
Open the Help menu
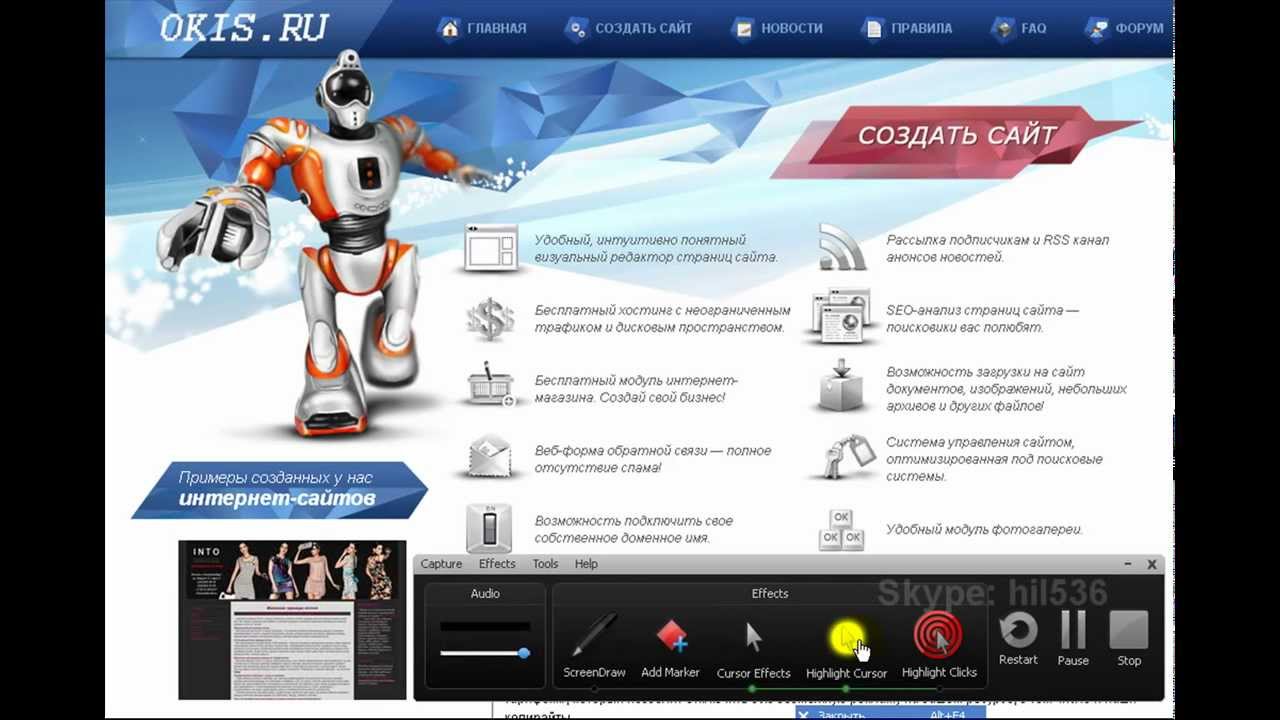pos(586,564)
